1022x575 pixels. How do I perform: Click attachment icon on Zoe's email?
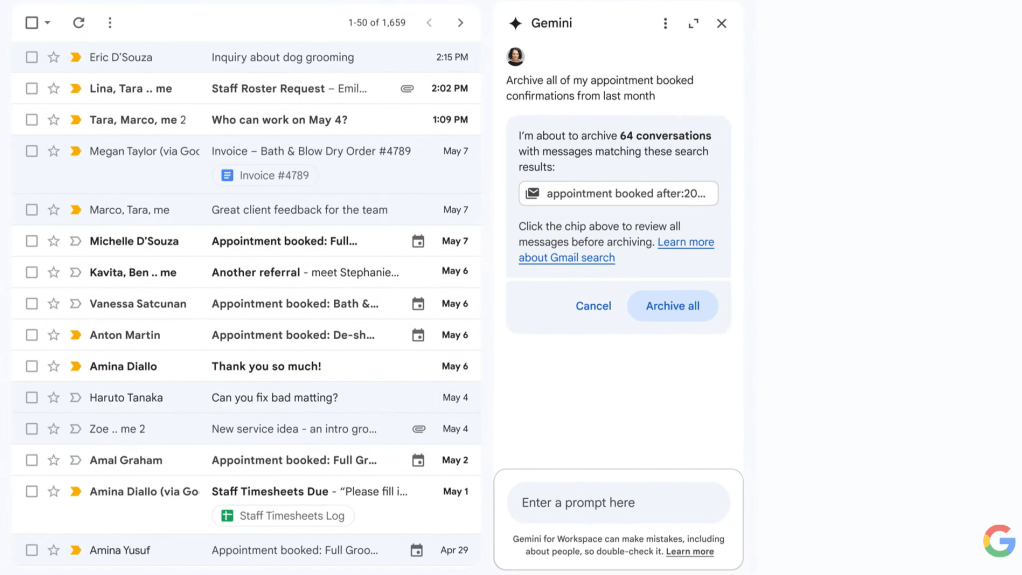(419, 429)
